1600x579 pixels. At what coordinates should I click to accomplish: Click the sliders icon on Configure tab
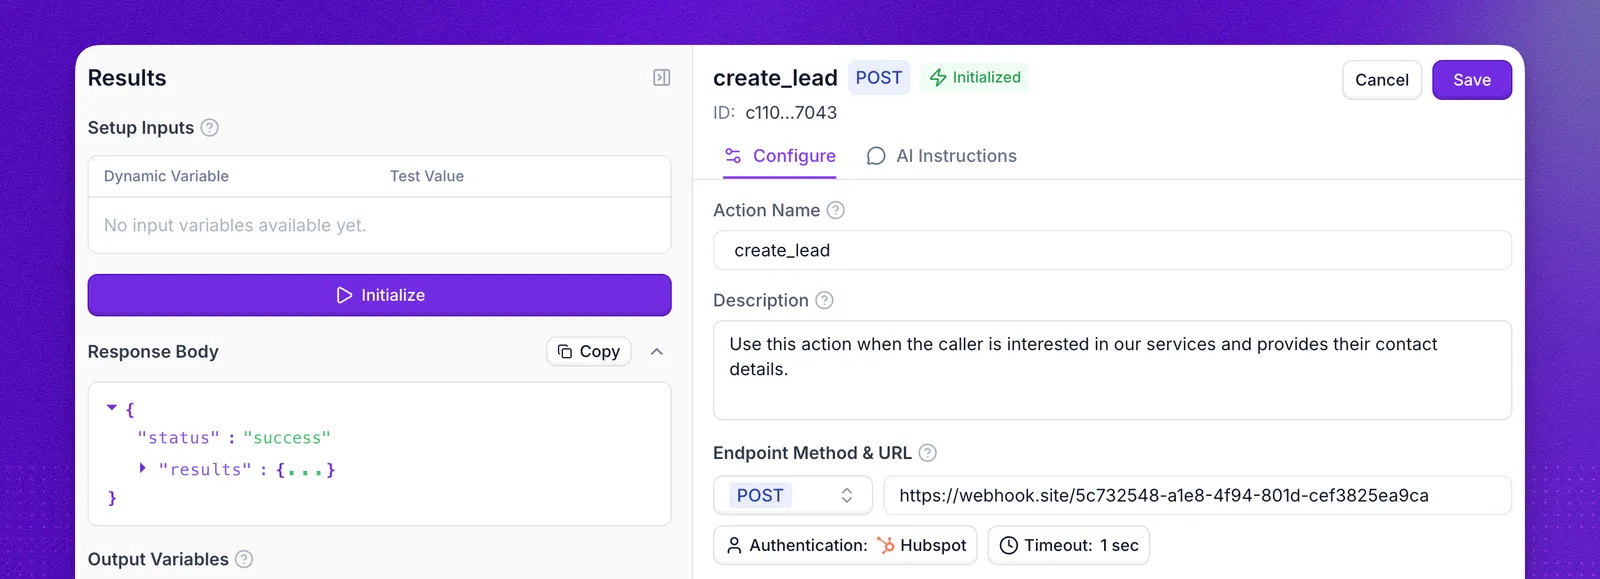tap(733, 156)
